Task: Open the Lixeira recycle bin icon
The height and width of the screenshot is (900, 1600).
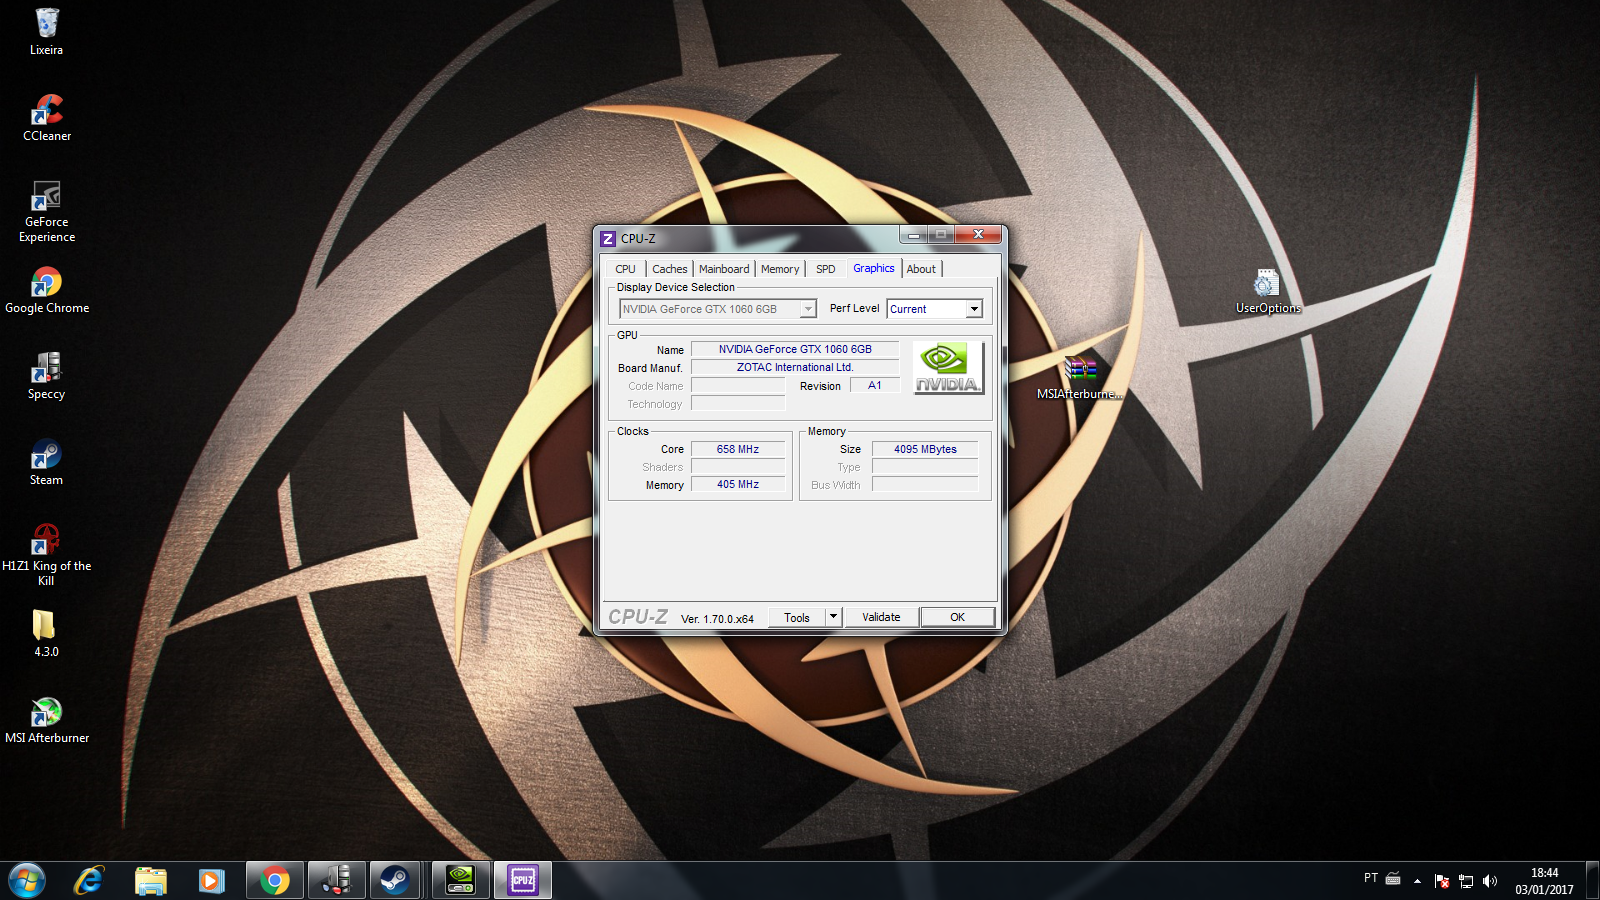Action: point(46,31)
